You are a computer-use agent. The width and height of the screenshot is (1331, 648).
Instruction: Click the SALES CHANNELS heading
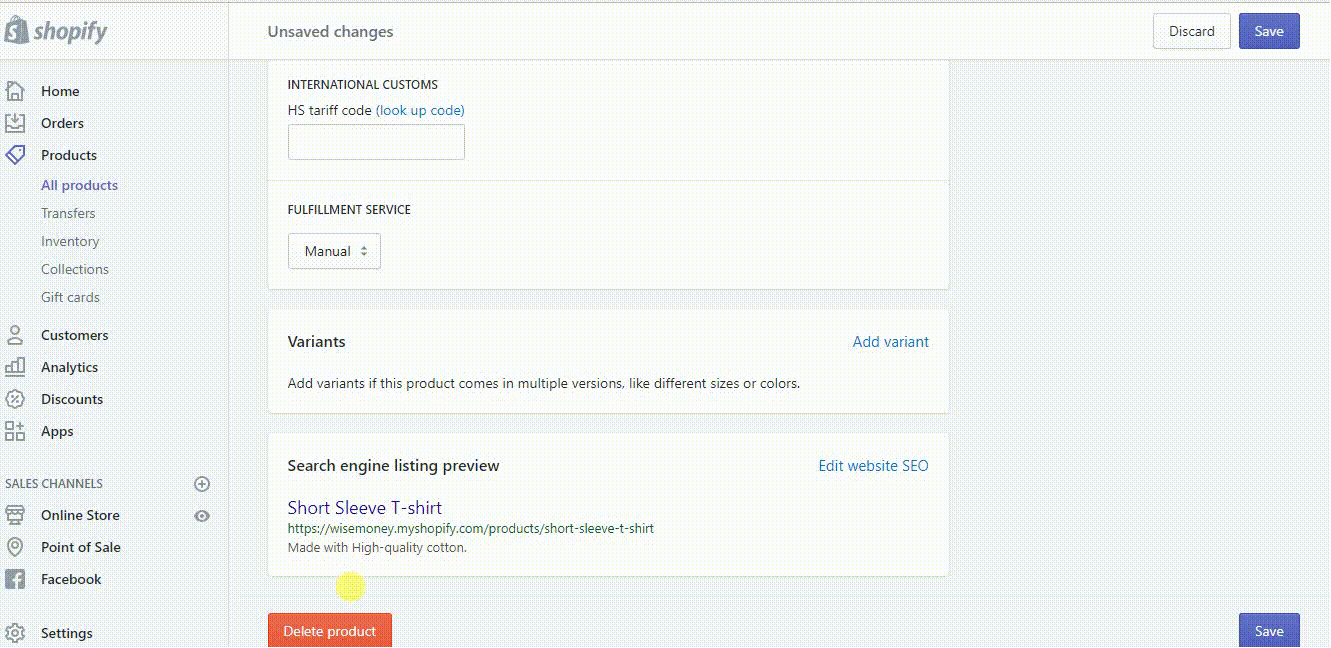click(54, 484)
